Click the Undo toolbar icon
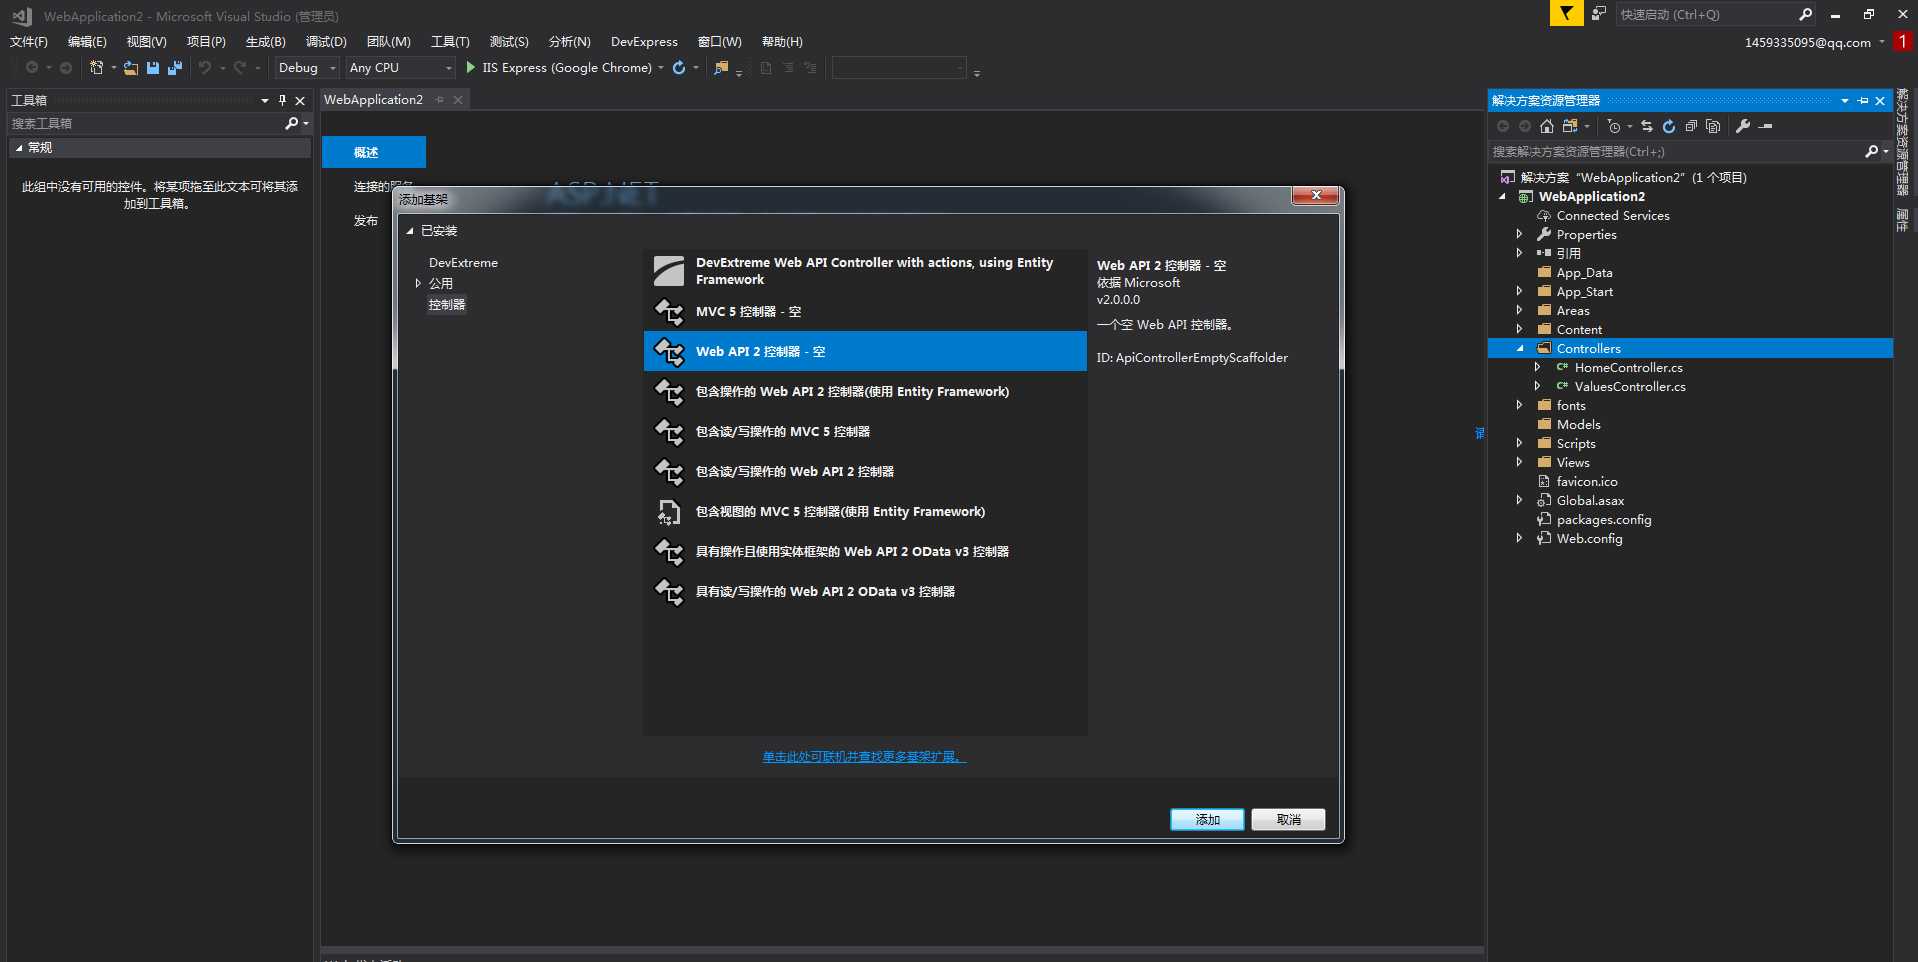Image resolution: width=1918 pixels, height=962 pixels. [205, 68]
